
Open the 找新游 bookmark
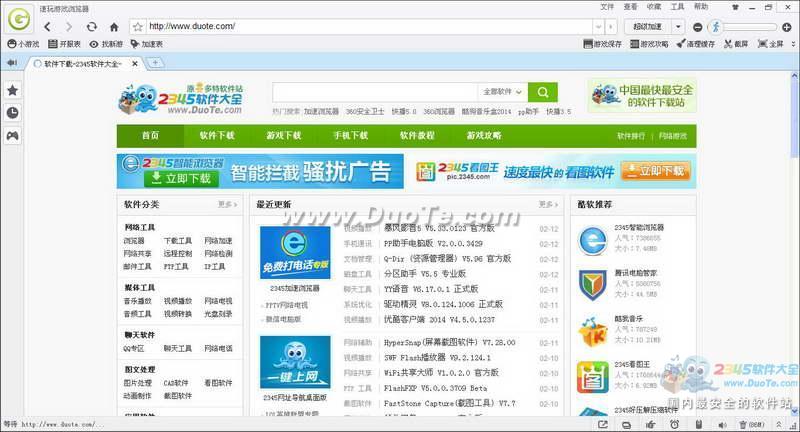click(106, 44)
